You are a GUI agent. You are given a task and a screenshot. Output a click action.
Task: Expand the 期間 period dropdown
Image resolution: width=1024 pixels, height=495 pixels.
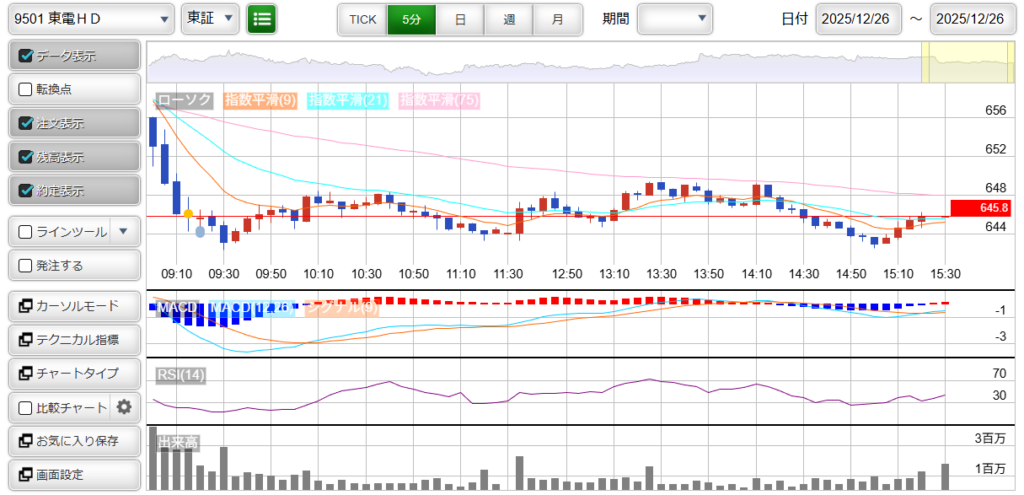coord(675,18)
